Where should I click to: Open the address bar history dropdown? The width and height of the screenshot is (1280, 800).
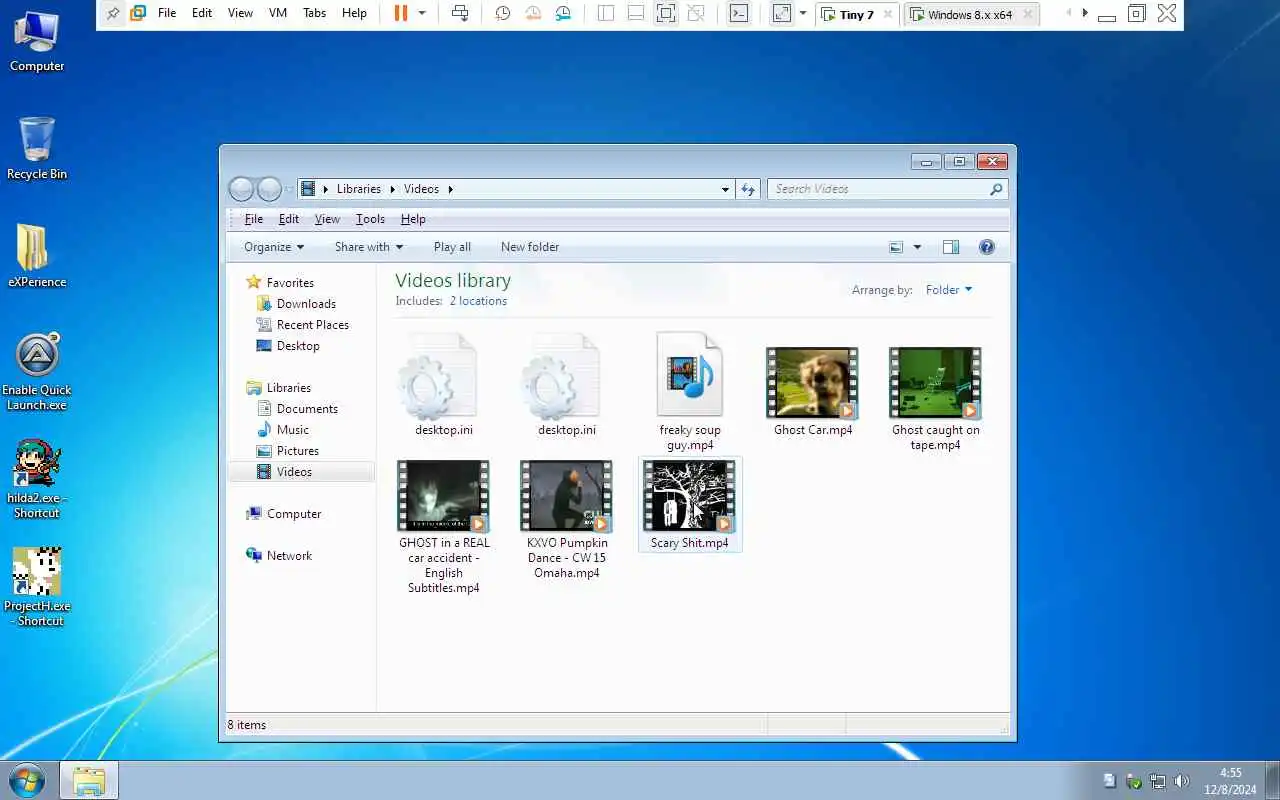[x=726, y=189]
